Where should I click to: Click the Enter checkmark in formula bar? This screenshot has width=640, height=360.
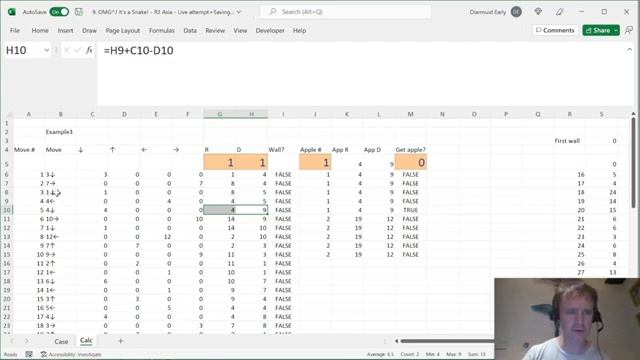pyautogui.click(x=78, y=50)
